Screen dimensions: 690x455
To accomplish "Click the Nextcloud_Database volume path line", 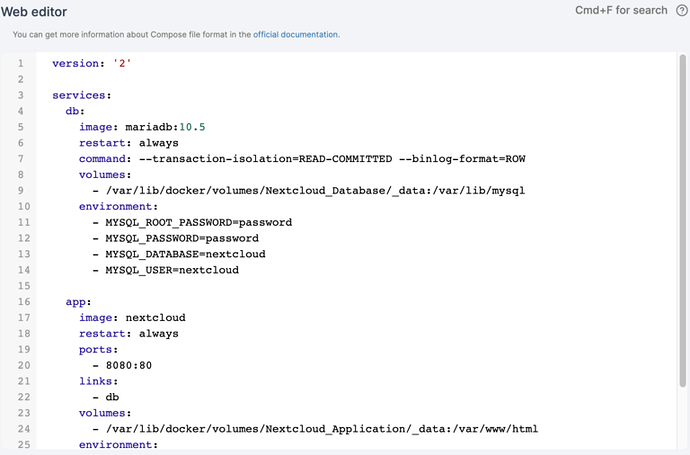I will click(308, 191).
